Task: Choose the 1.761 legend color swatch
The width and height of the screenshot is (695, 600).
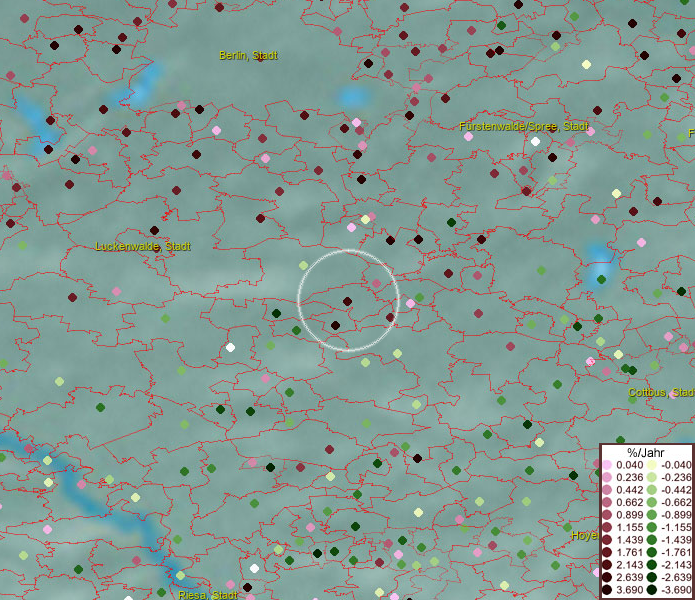Action: click(607, 552)
